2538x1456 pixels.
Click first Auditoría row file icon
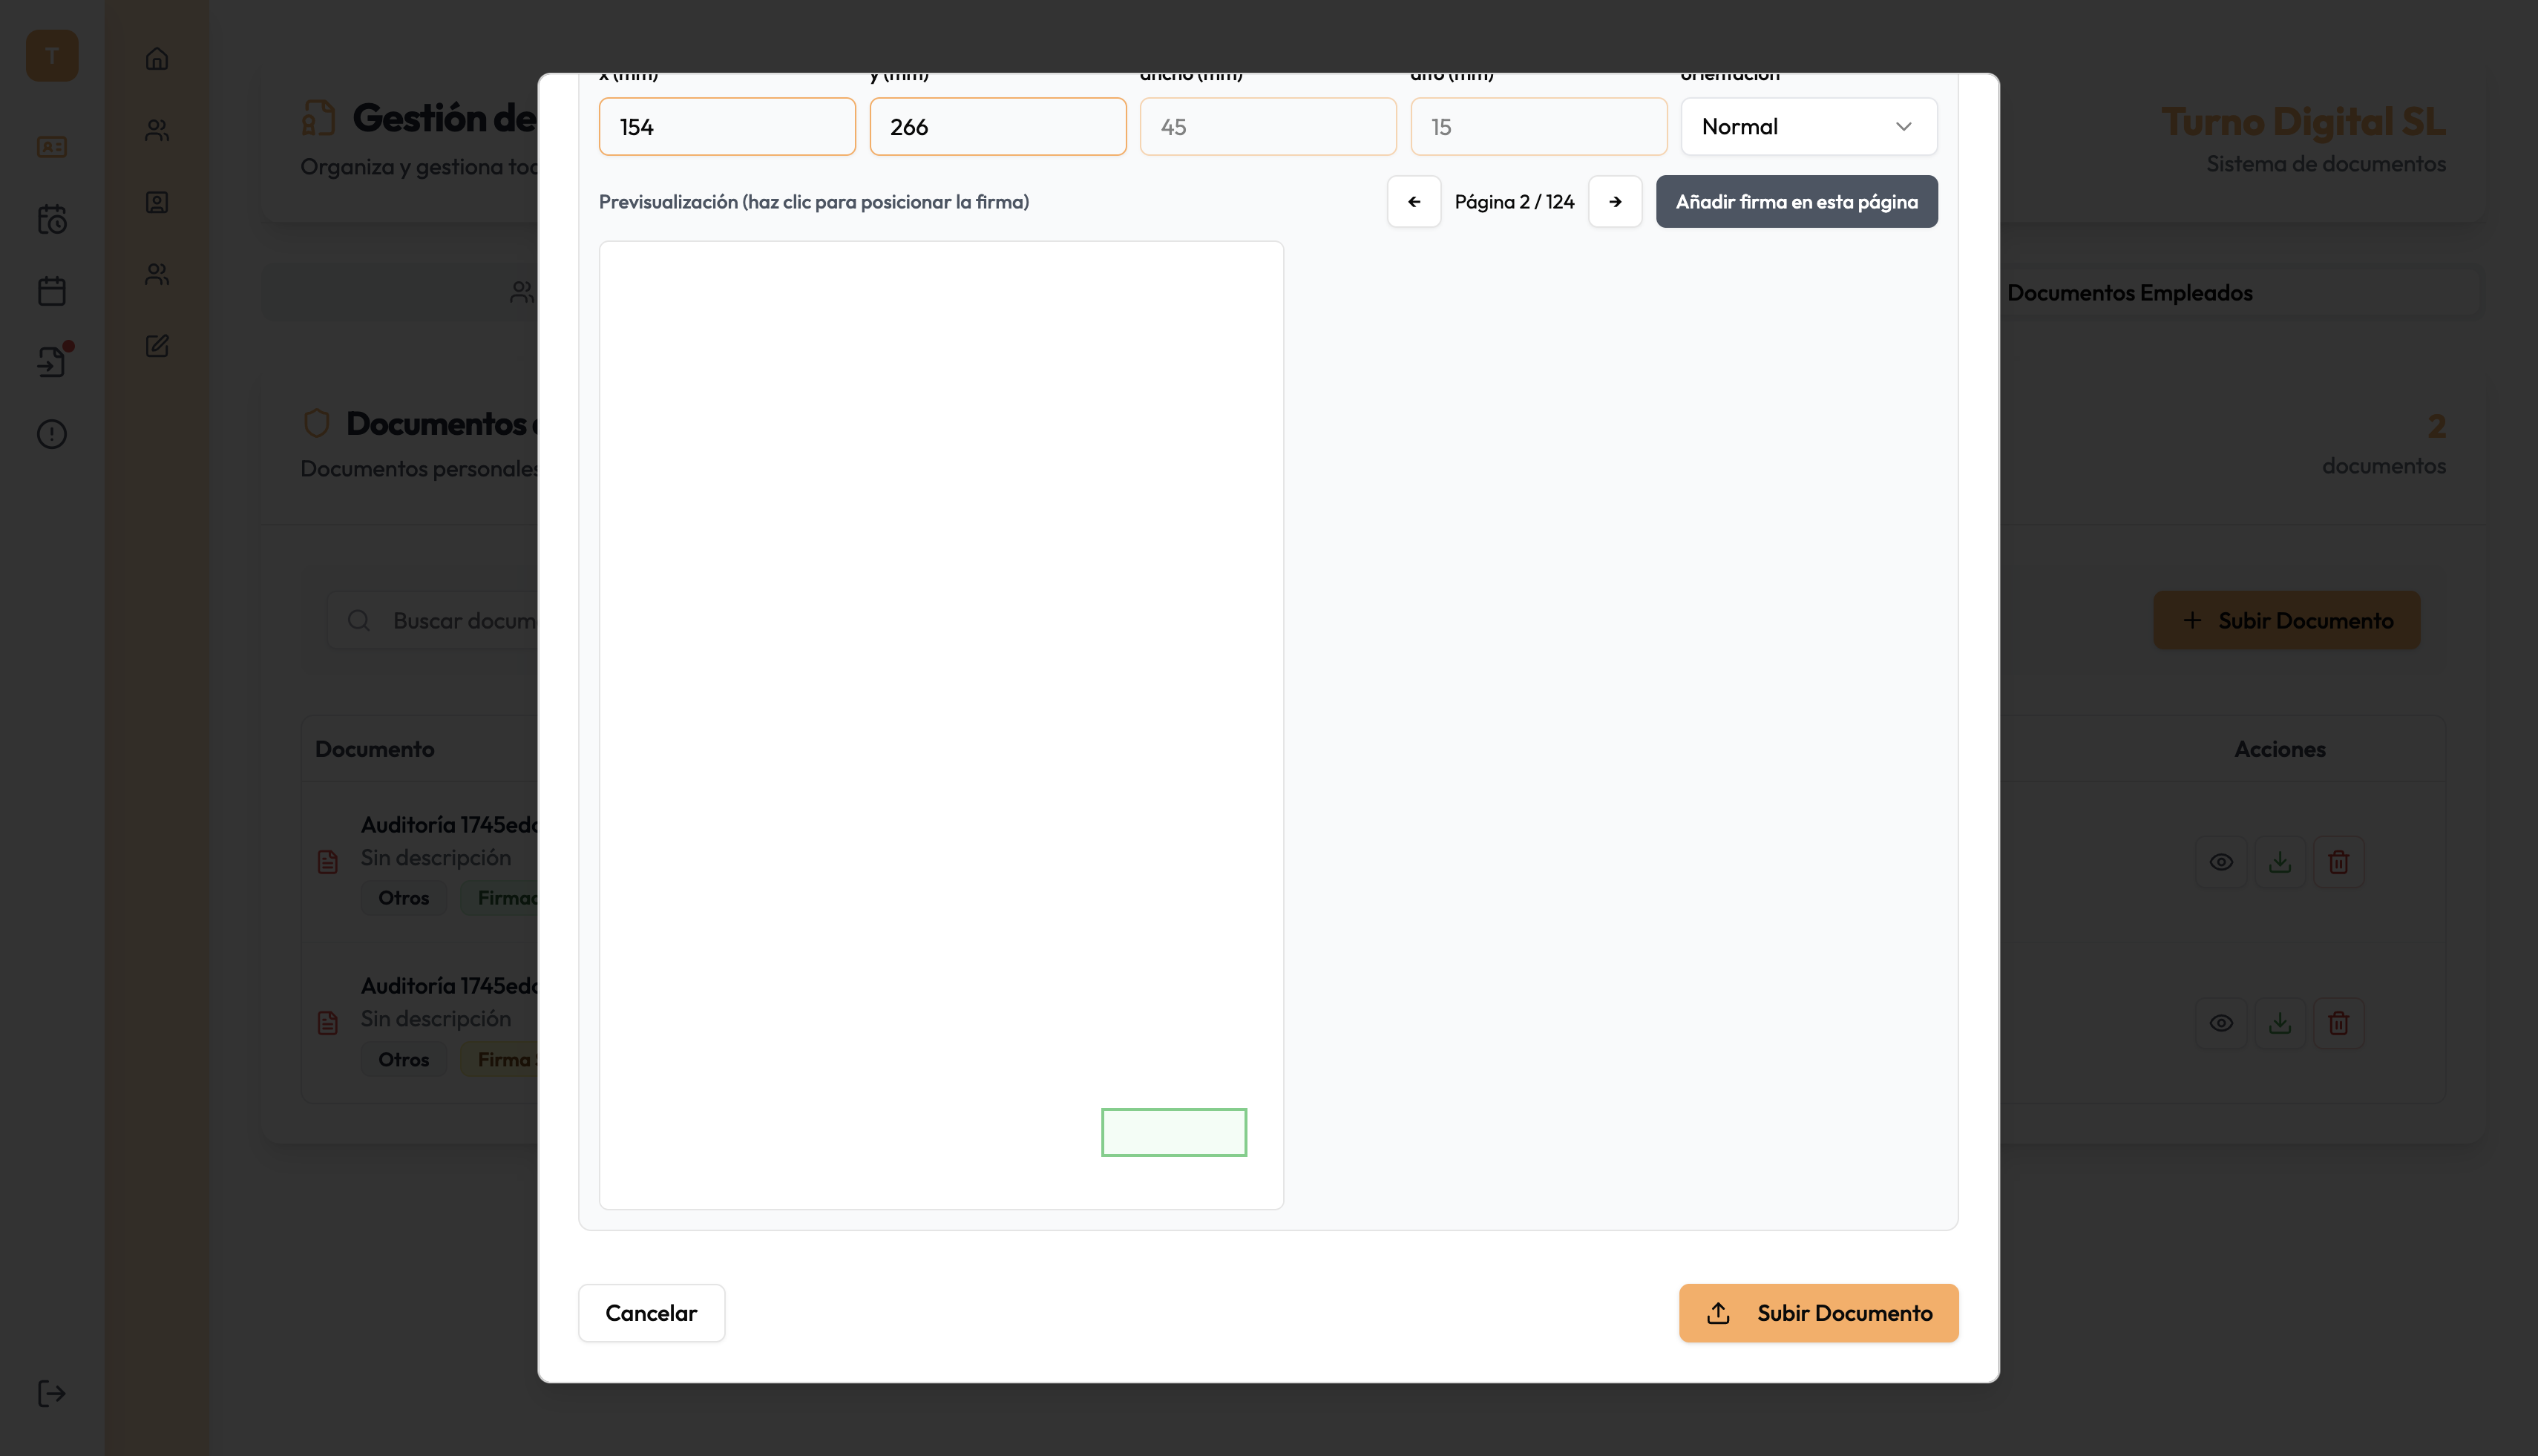click(328, 862)
